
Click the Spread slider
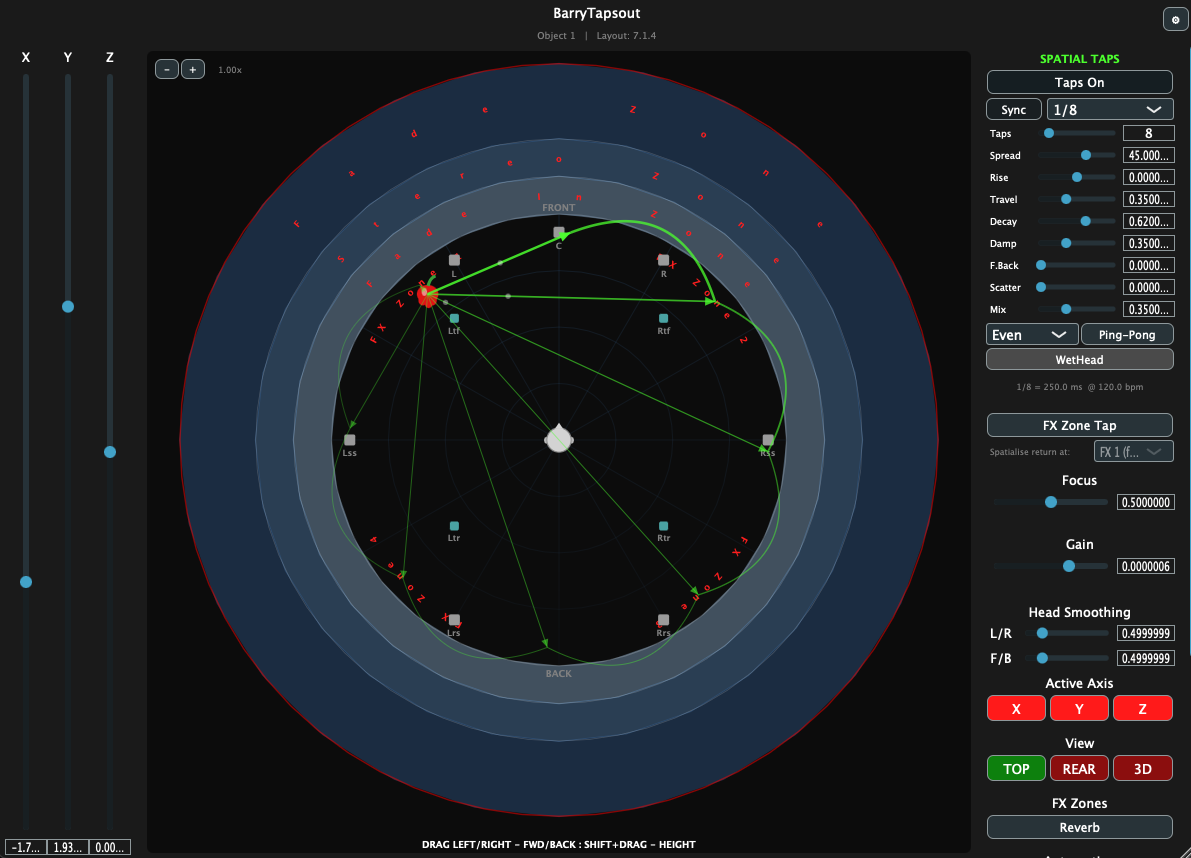pos(1077,155)
